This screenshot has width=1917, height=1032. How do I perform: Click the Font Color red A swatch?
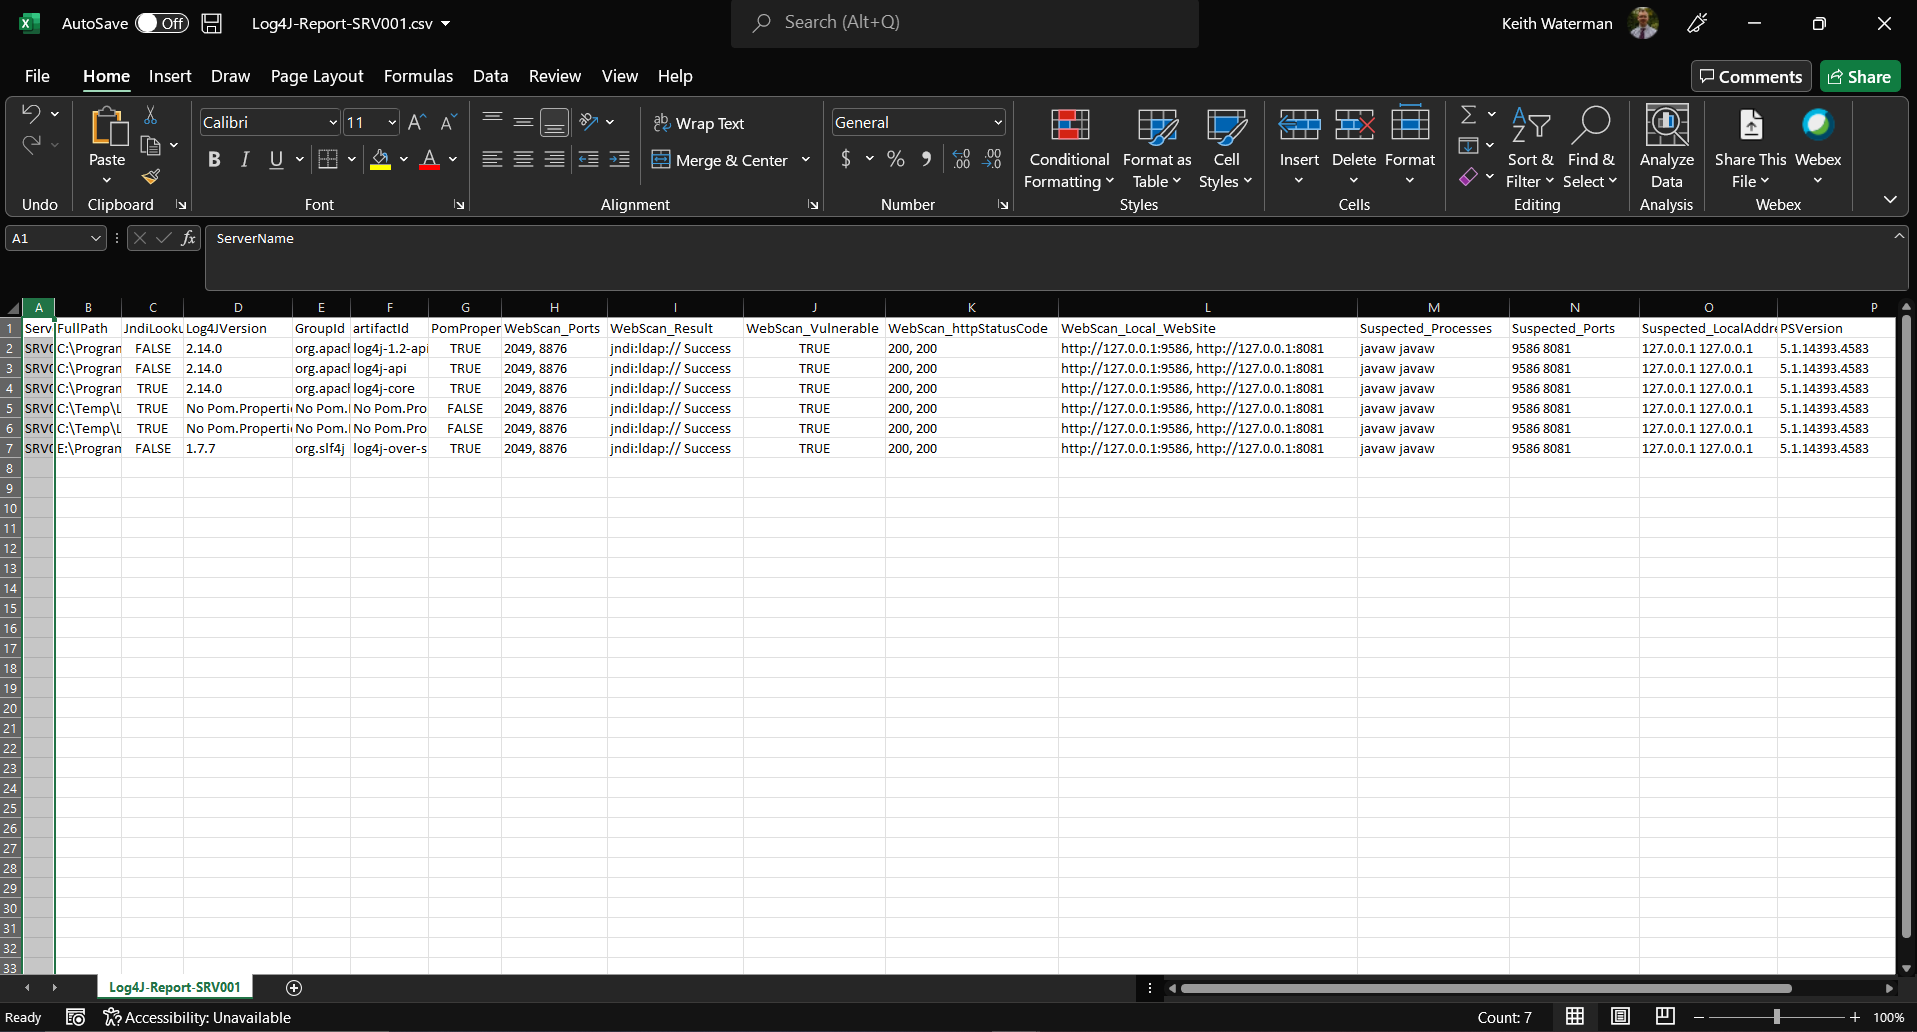[x=430, y=159]
